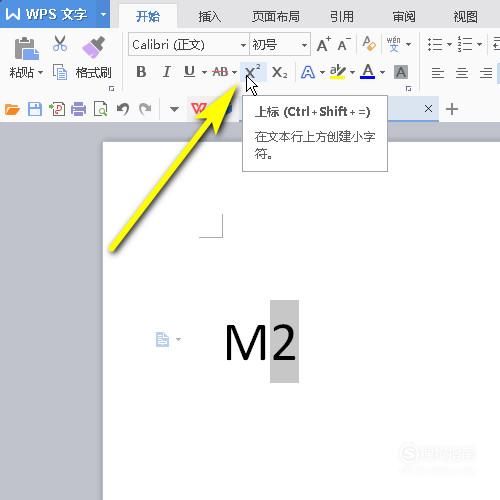Image resolution: width=500 pixels, height=500 pixels.
Task: Click the decrease indent icon
Action: [x=496, y=44]
